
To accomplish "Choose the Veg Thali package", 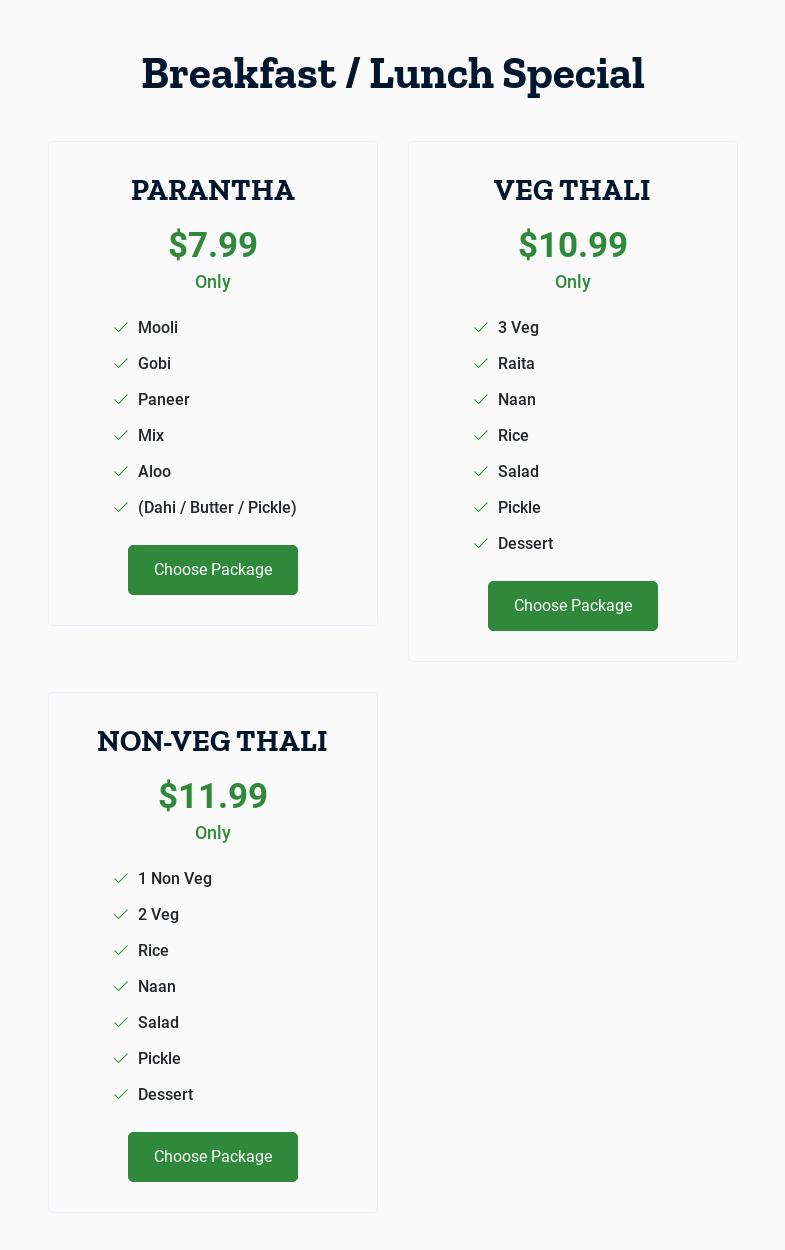I will point(573,606).
